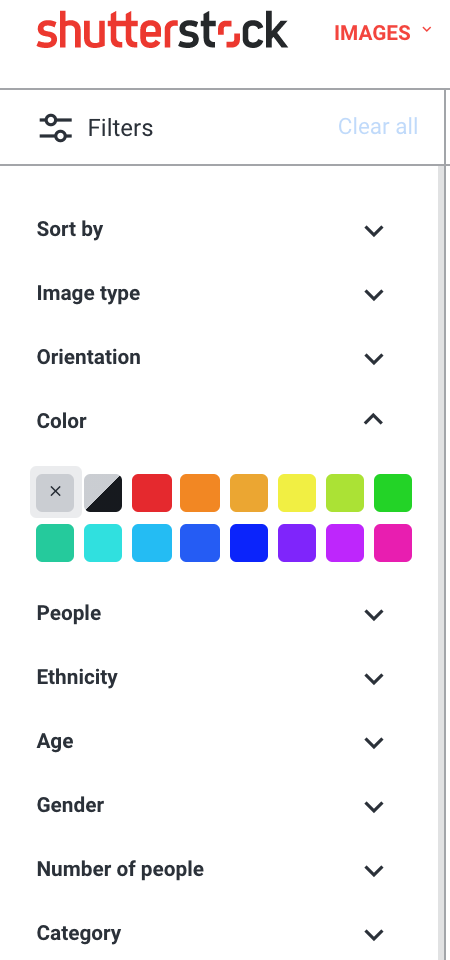Click the Shutterstock logo
This screenshot has width=450, height=960.
click(x=162, y=31)
